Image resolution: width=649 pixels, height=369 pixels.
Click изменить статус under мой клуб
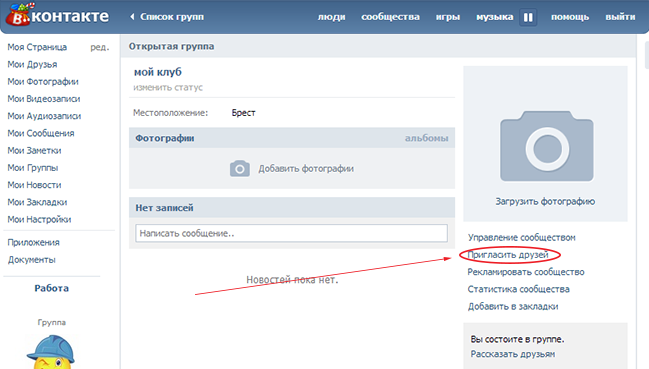tap(168, 88)
